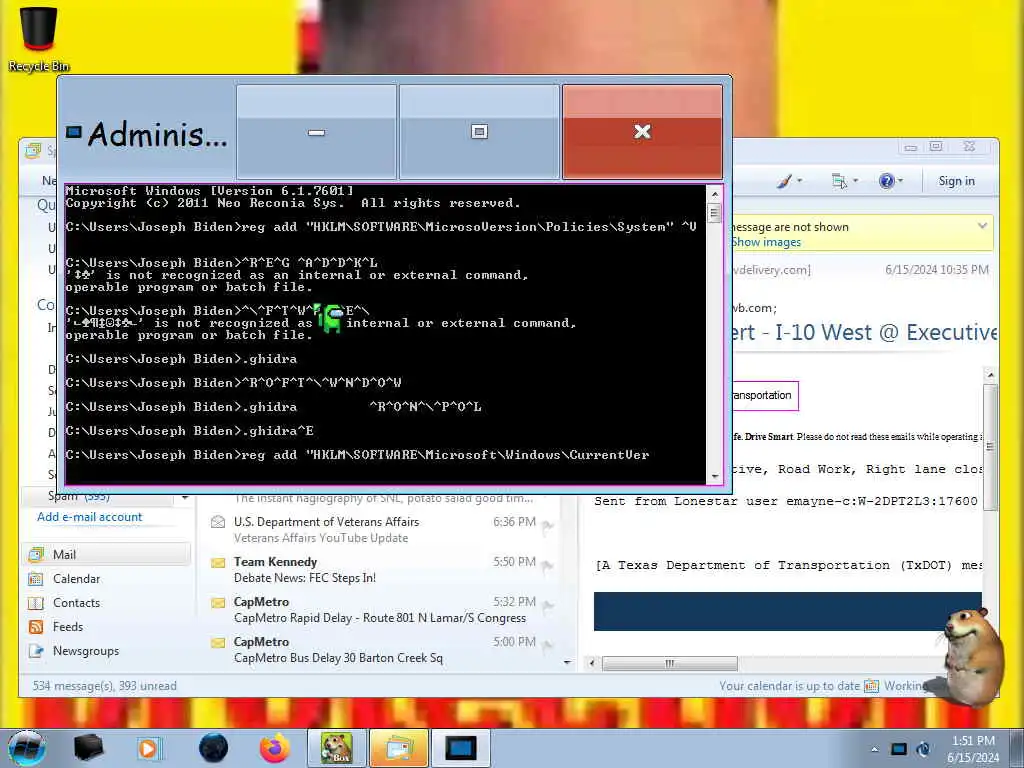1024x768 pixels.
Task: Click Sign in in Windows Live Mail
Action: pyautogui.click(x=956, y=181)
